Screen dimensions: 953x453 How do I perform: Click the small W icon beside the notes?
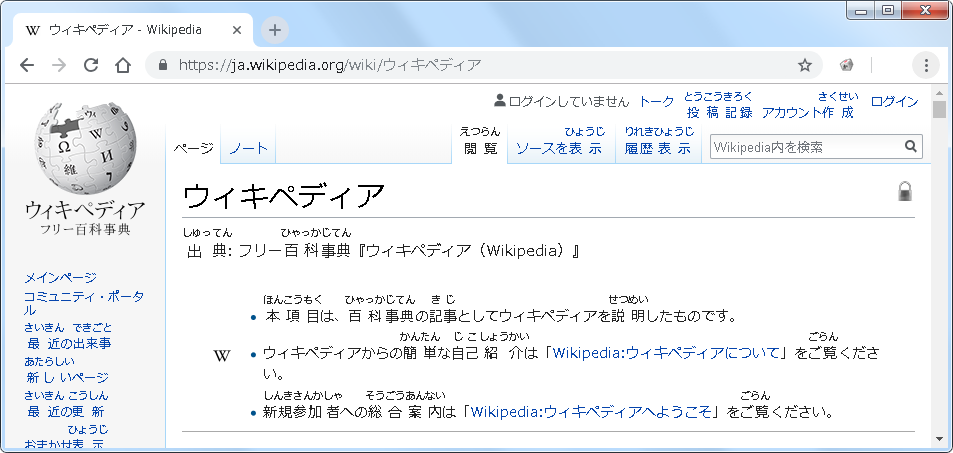(222, 356)
